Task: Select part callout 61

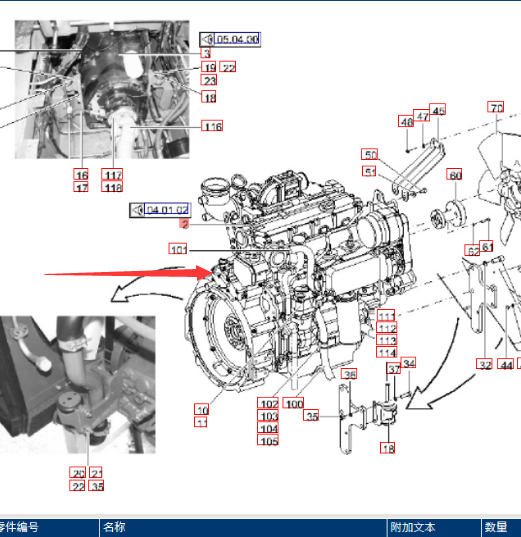Action: pos(486,246)
